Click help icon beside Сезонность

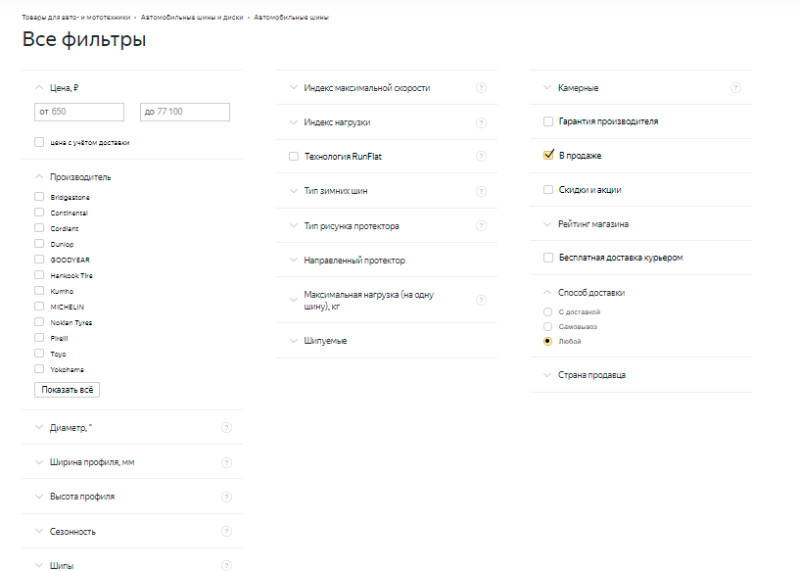[226, 531]
